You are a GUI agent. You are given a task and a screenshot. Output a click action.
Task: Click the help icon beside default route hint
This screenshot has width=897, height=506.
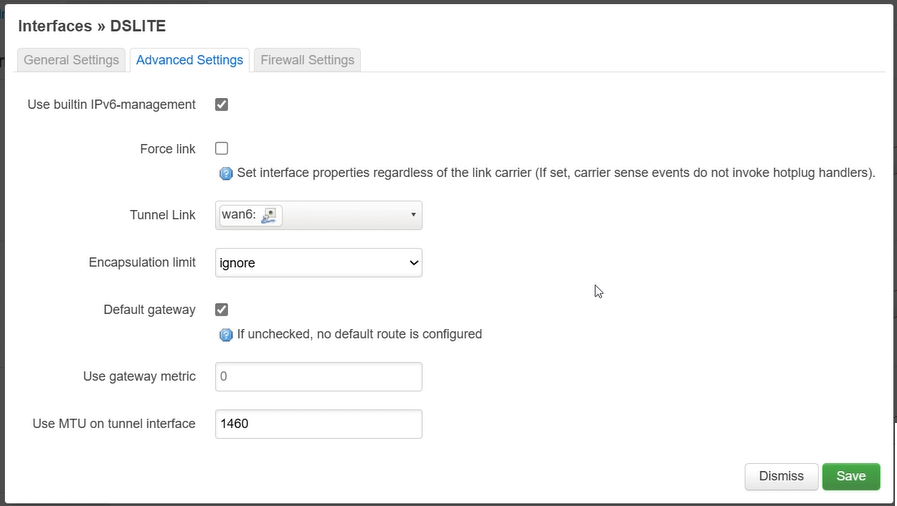click(226, 335)
